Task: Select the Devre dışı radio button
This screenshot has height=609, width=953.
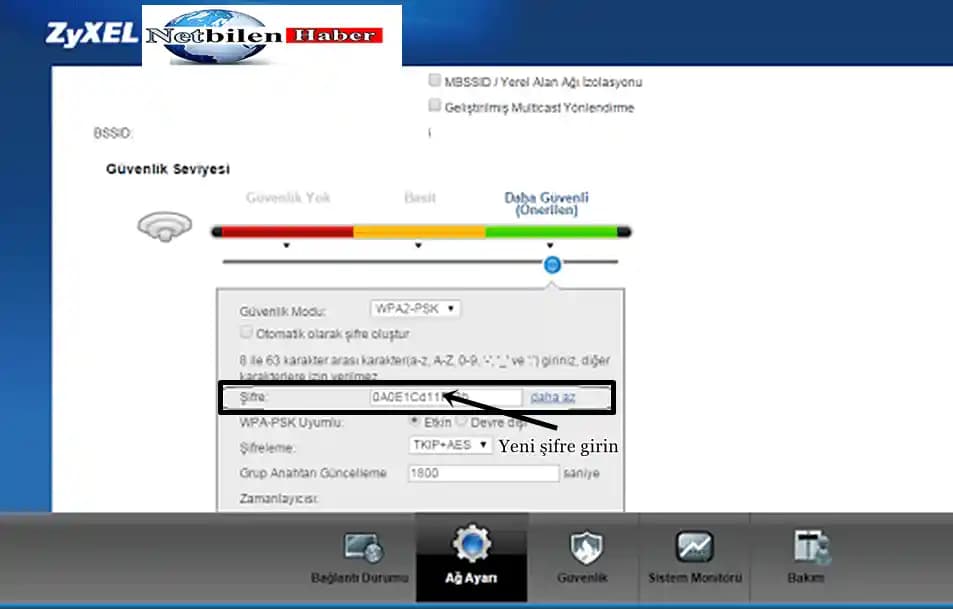Action: pos(462,422)
